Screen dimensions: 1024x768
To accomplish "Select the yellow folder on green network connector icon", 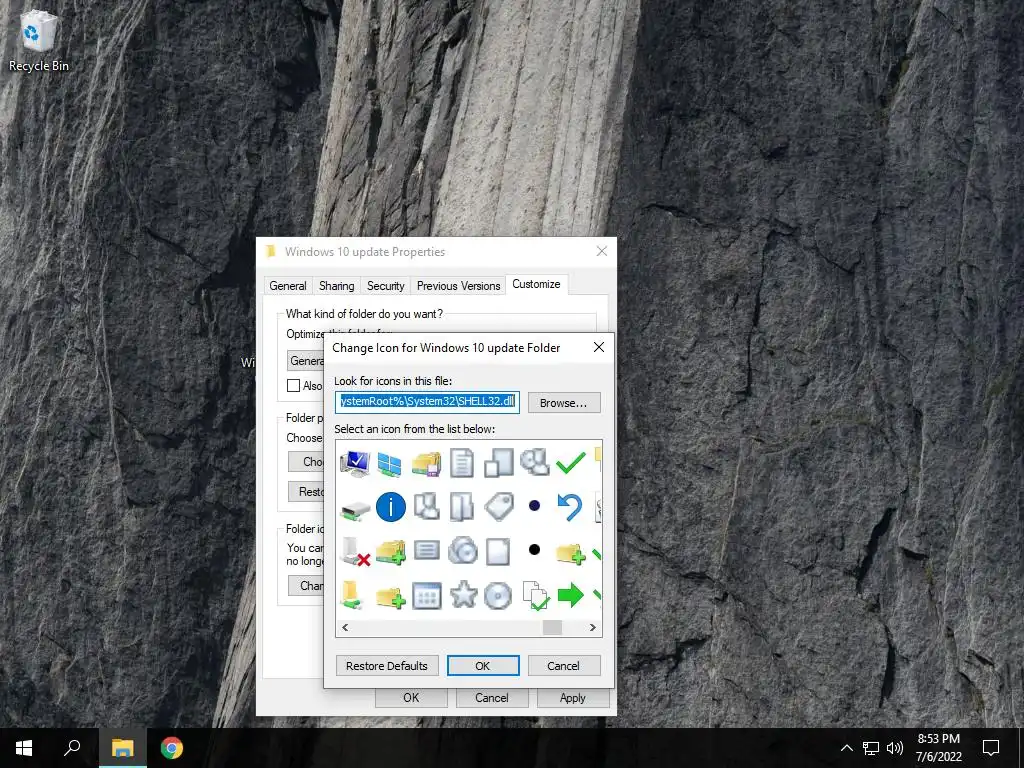I will pyautogui.click(x=351, y=595).
